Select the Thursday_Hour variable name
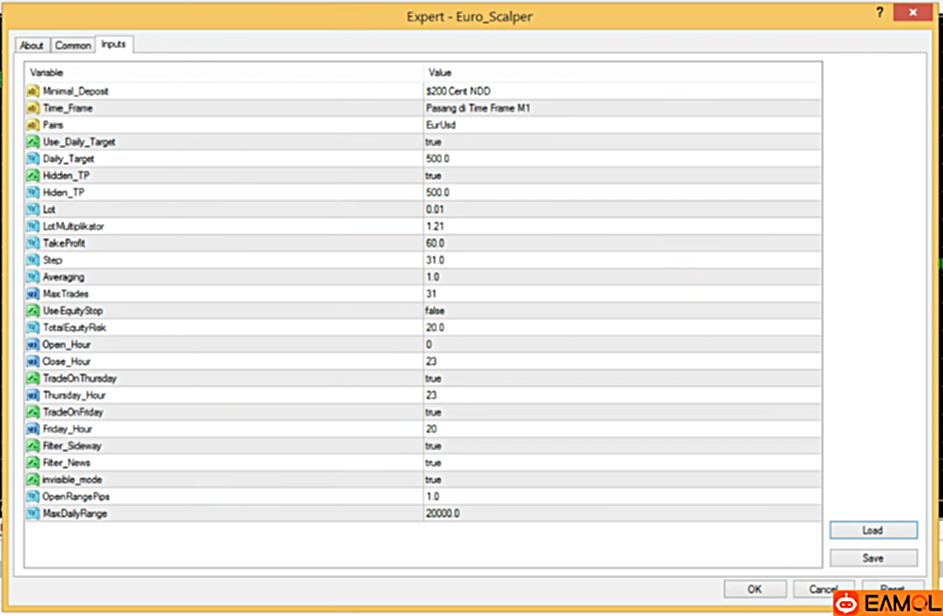943x616 pixels. tap(74, 395)
